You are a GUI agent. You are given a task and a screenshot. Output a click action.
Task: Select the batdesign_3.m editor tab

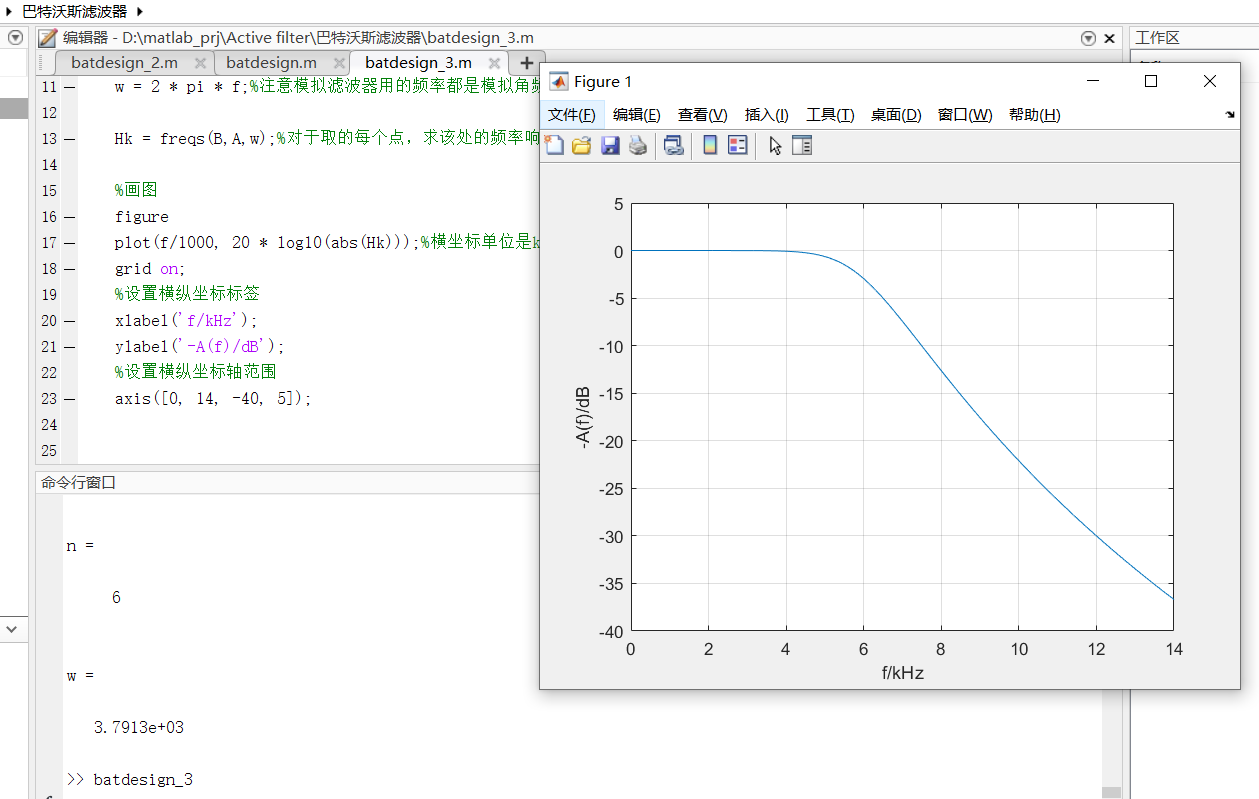click(418, 63)
